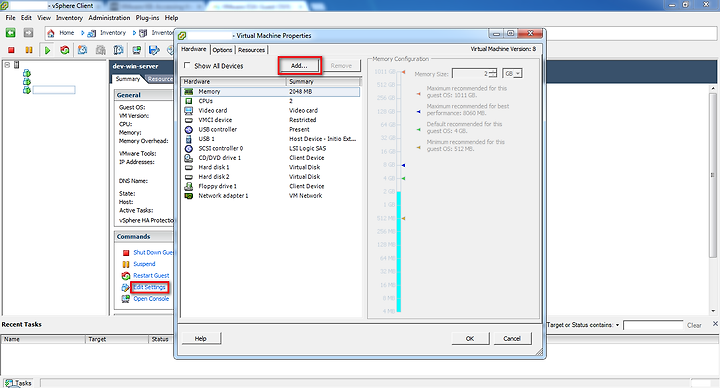The width and height of the screenshot is (720, 388).
Task: Click the Cancel button
Action: pyautogui.click(x=512, y=338)
